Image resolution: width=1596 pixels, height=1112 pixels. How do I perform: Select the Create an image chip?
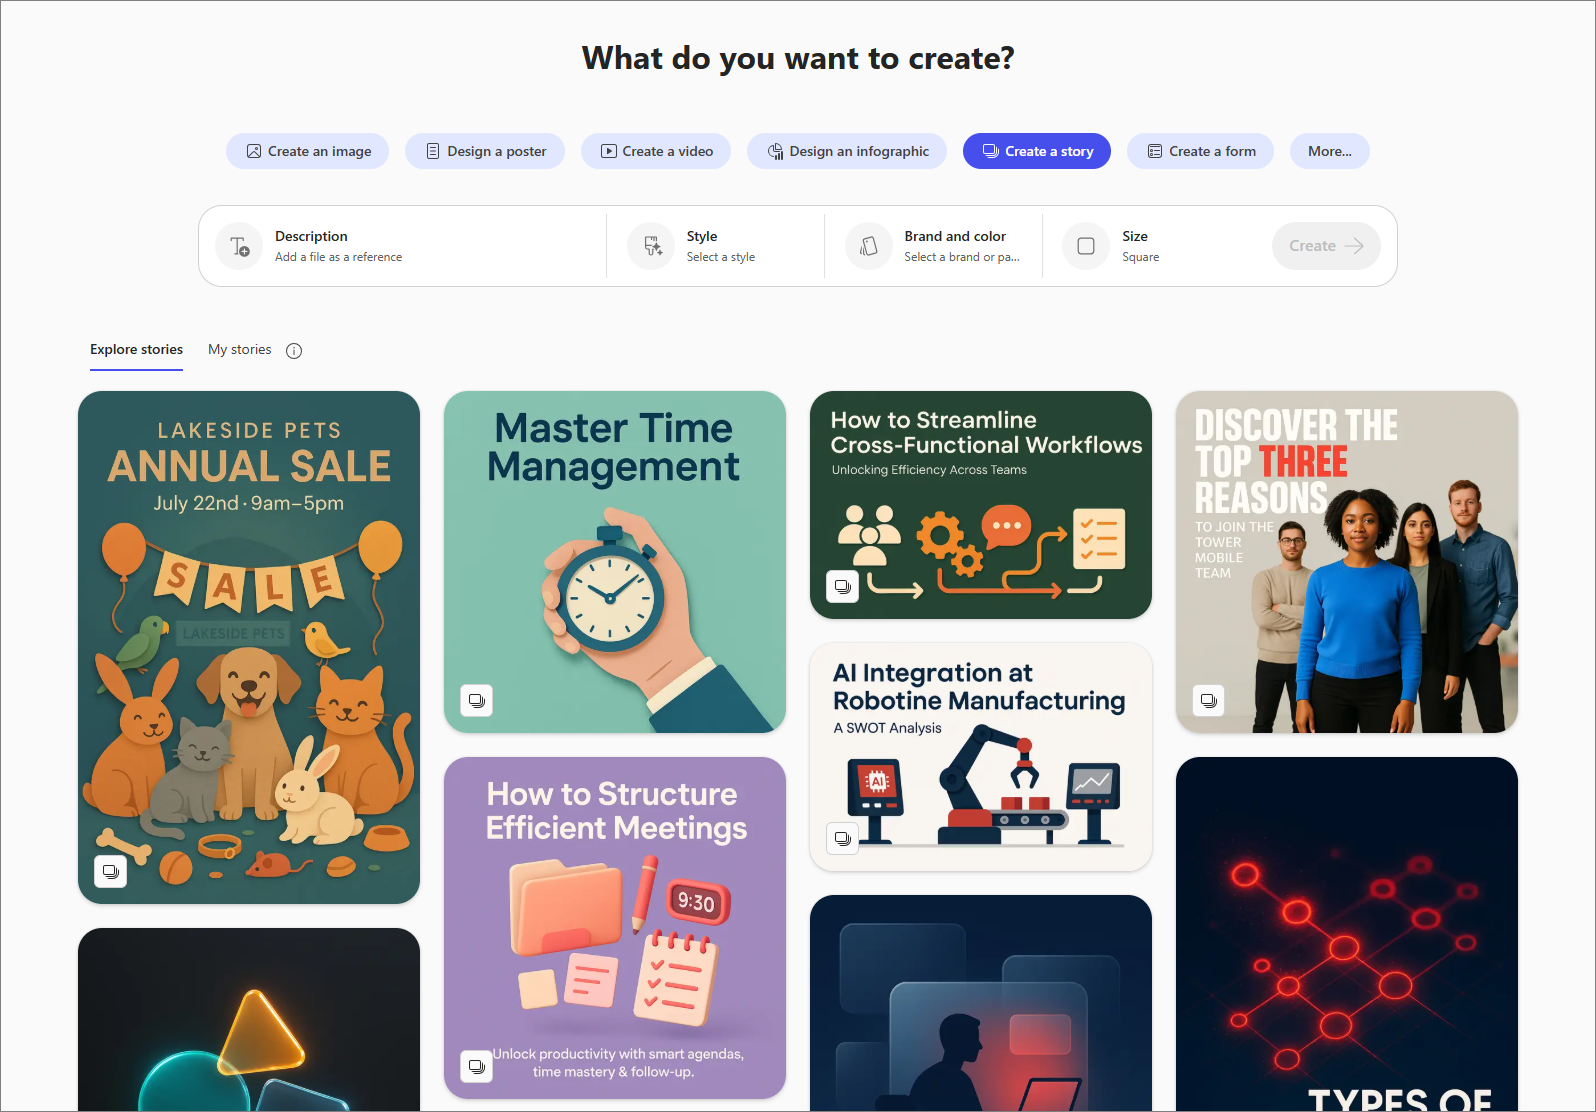307,151
